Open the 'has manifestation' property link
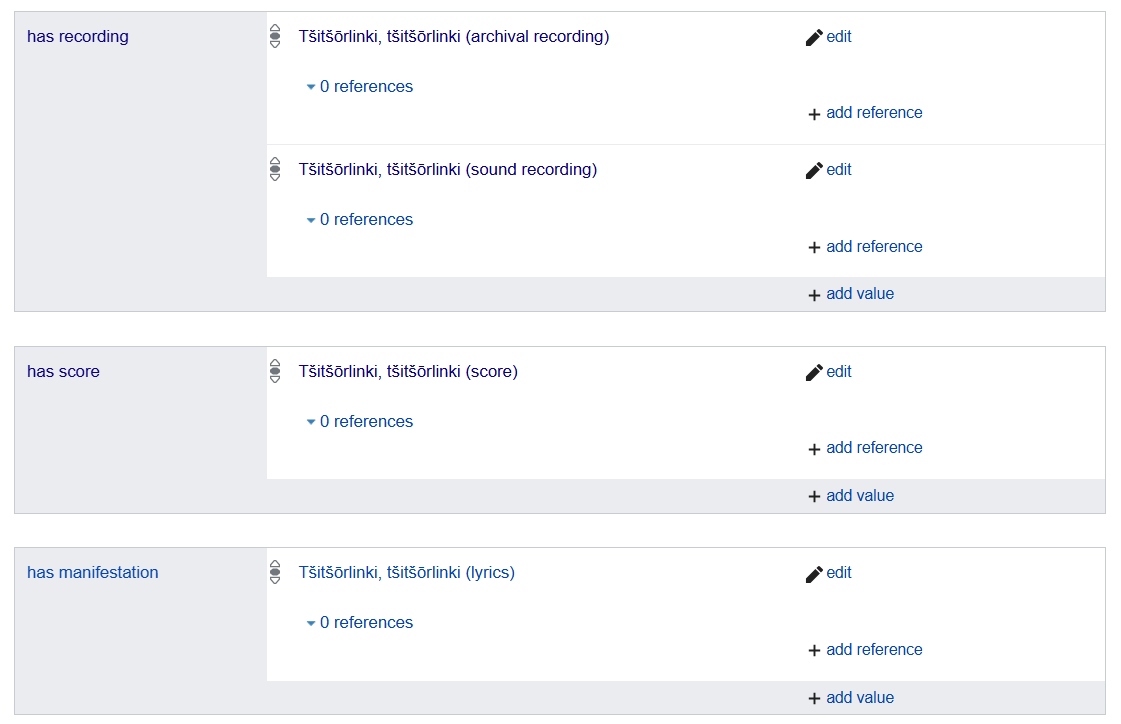1121x724 pixels. (x=93, y=572)
